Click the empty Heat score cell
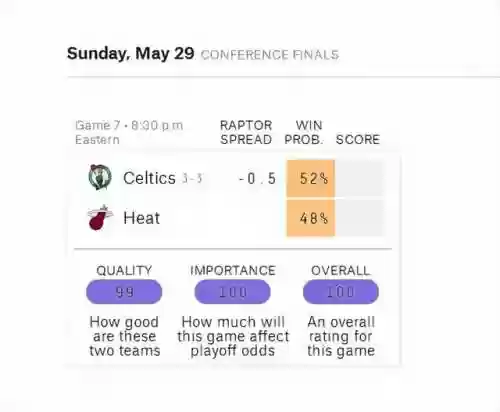 click(x=359, y=218)
